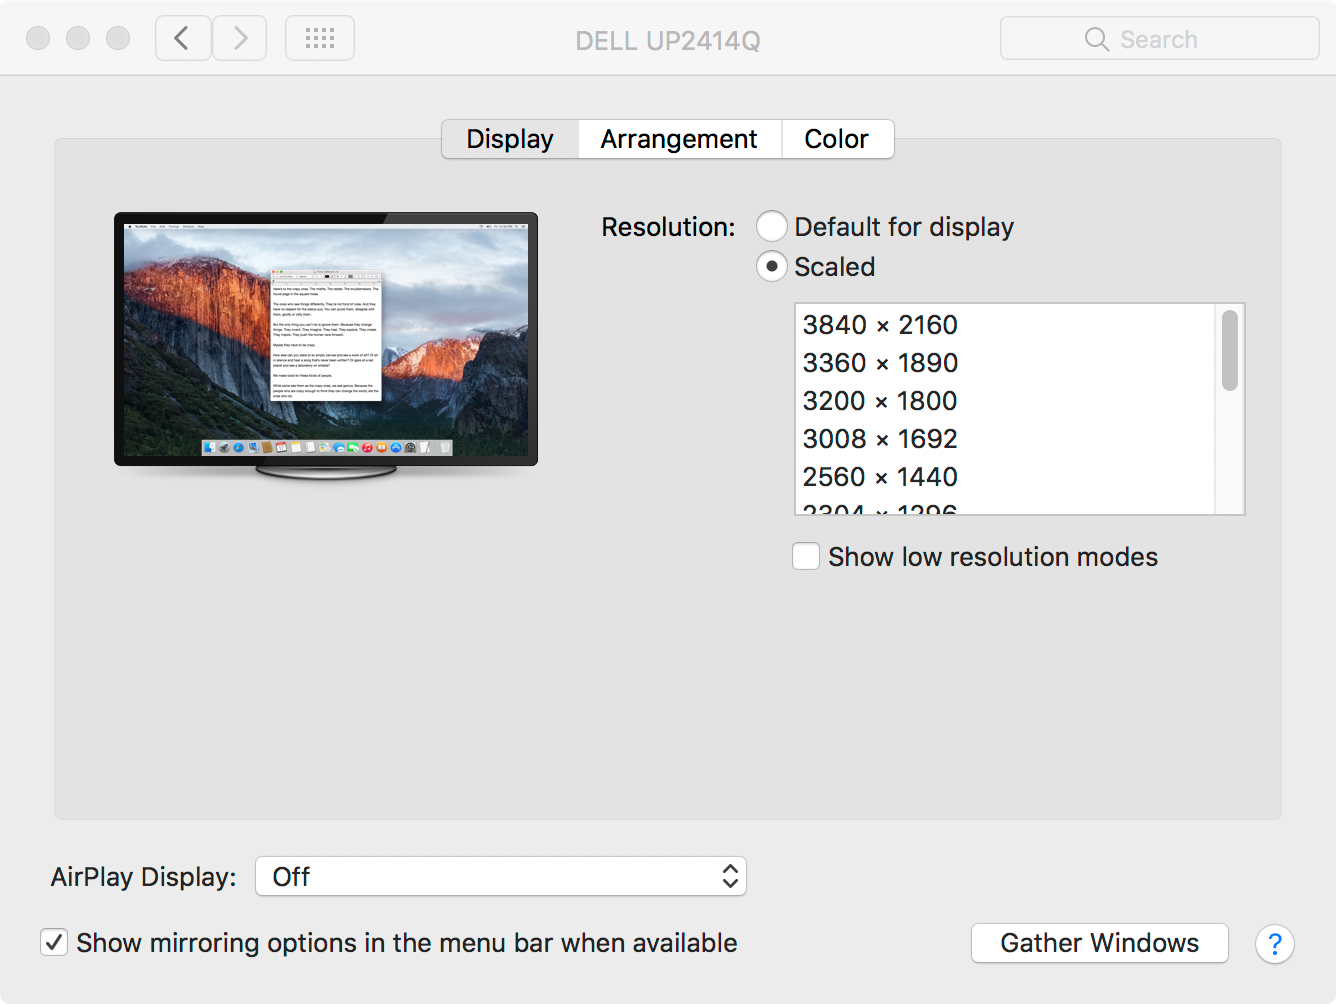1336x1004 pixels.
Task: Go back with the left chevron button
Action: coord(183,39)
